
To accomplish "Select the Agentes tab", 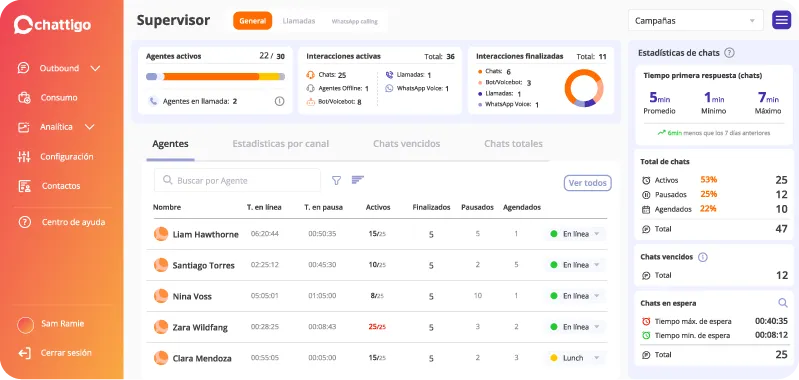I will click(x=170, y=144).
